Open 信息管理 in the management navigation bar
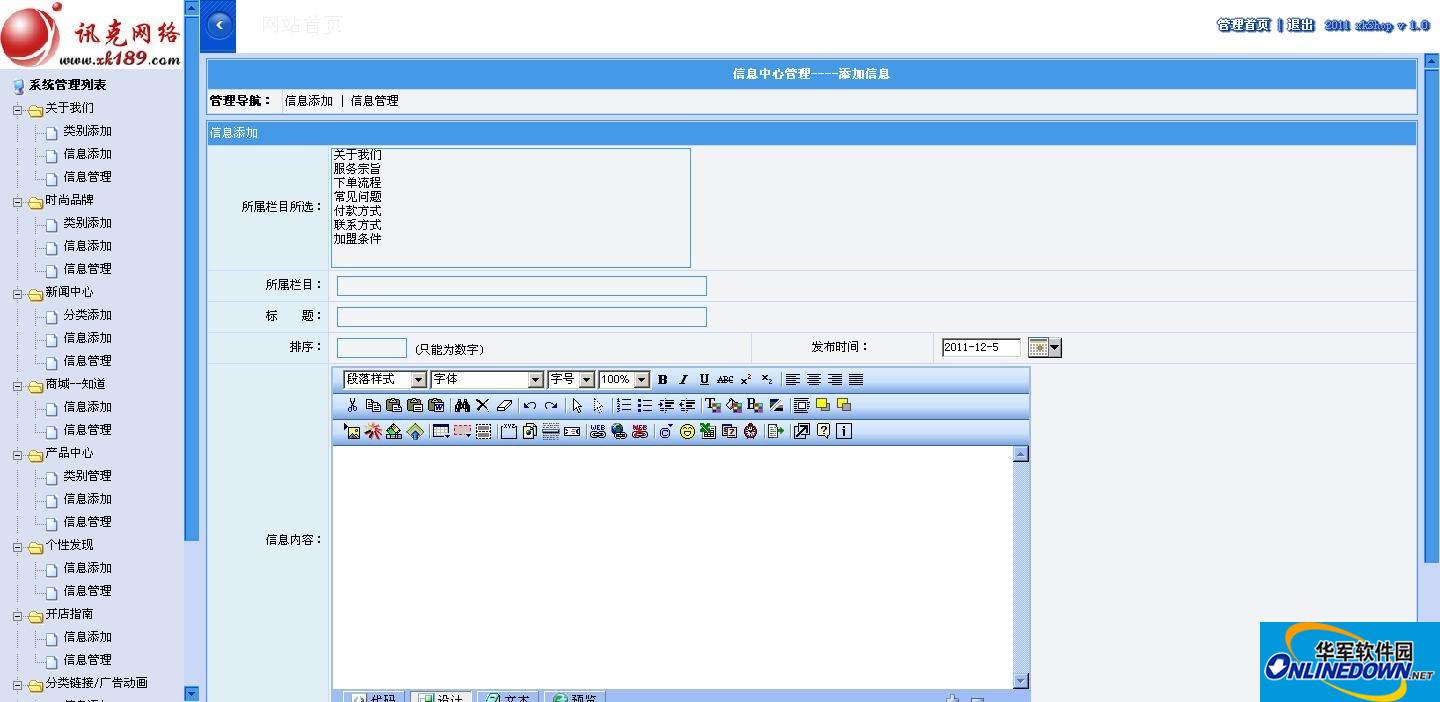 pos(375,101)
